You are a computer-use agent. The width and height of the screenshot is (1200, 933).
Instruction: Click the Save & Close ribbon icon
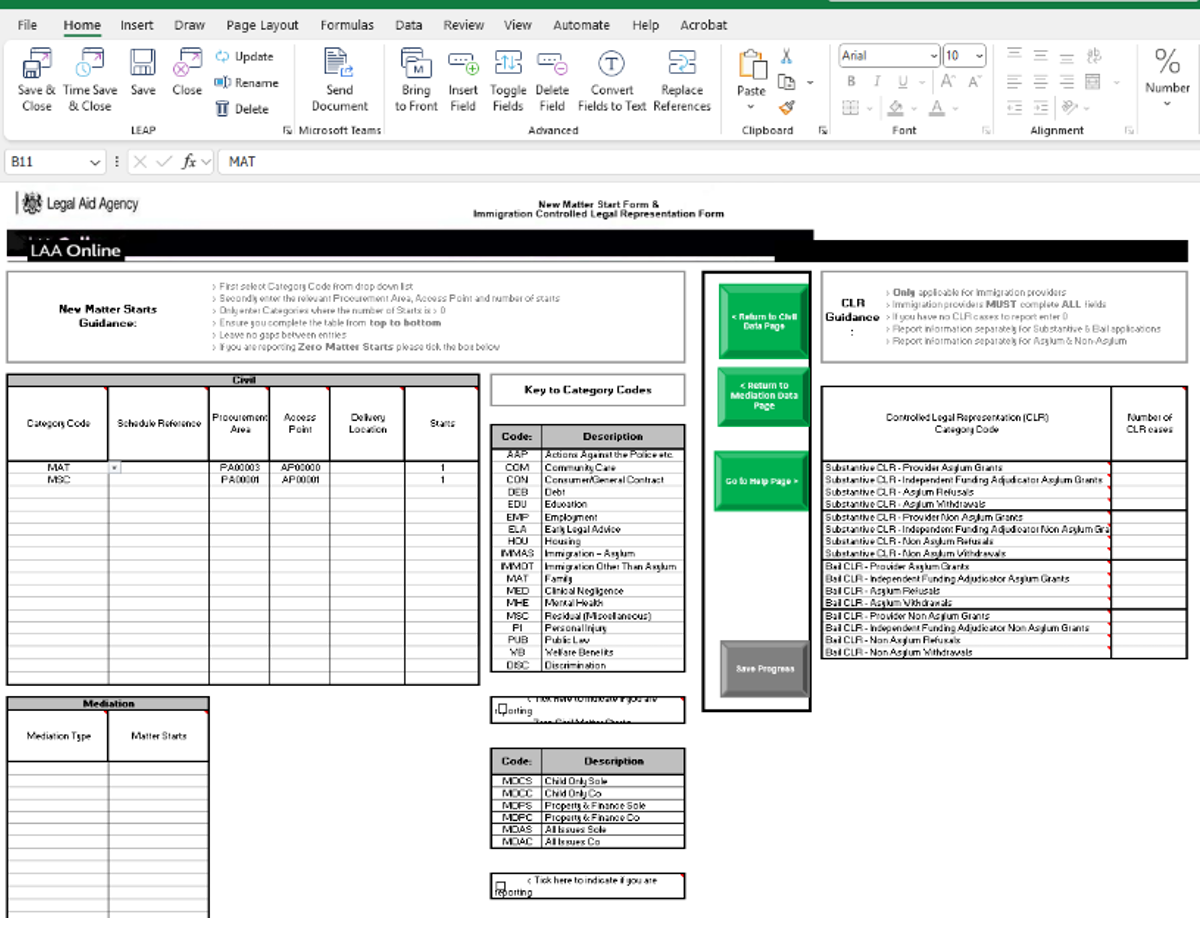[x=37, y=65]
